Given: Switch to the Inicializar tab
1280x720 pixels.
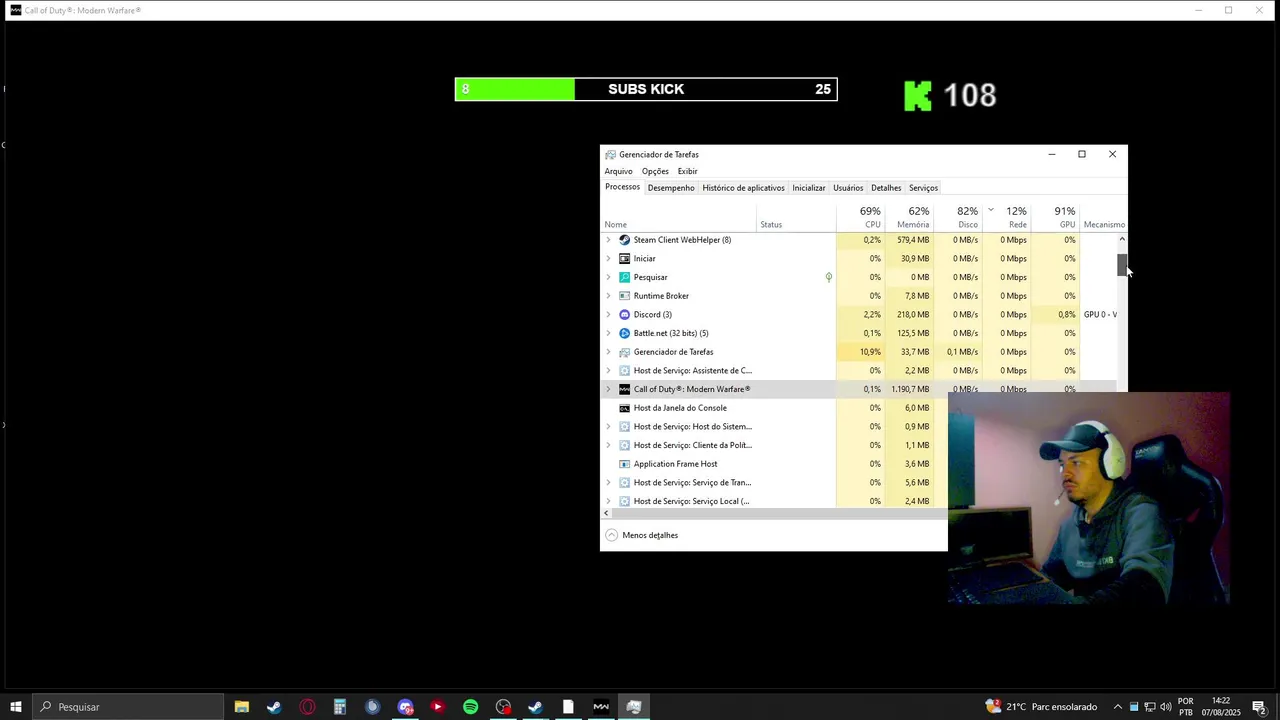Looking at the screenshot, I should (x=809, y=188).
